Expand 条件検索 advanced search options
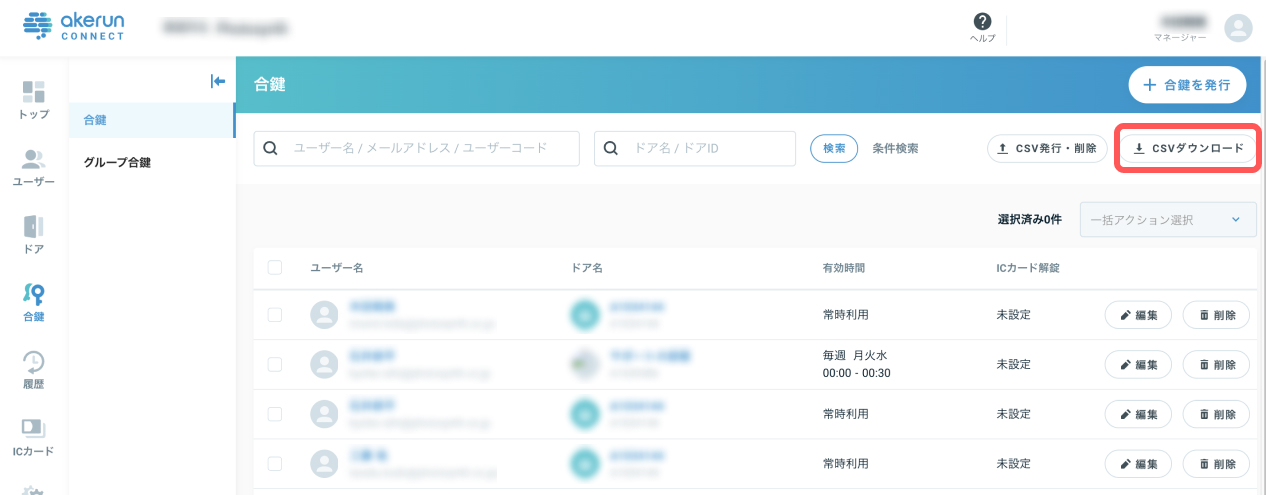The height and width of the screenshot is (495, 1266). (895, 148)
